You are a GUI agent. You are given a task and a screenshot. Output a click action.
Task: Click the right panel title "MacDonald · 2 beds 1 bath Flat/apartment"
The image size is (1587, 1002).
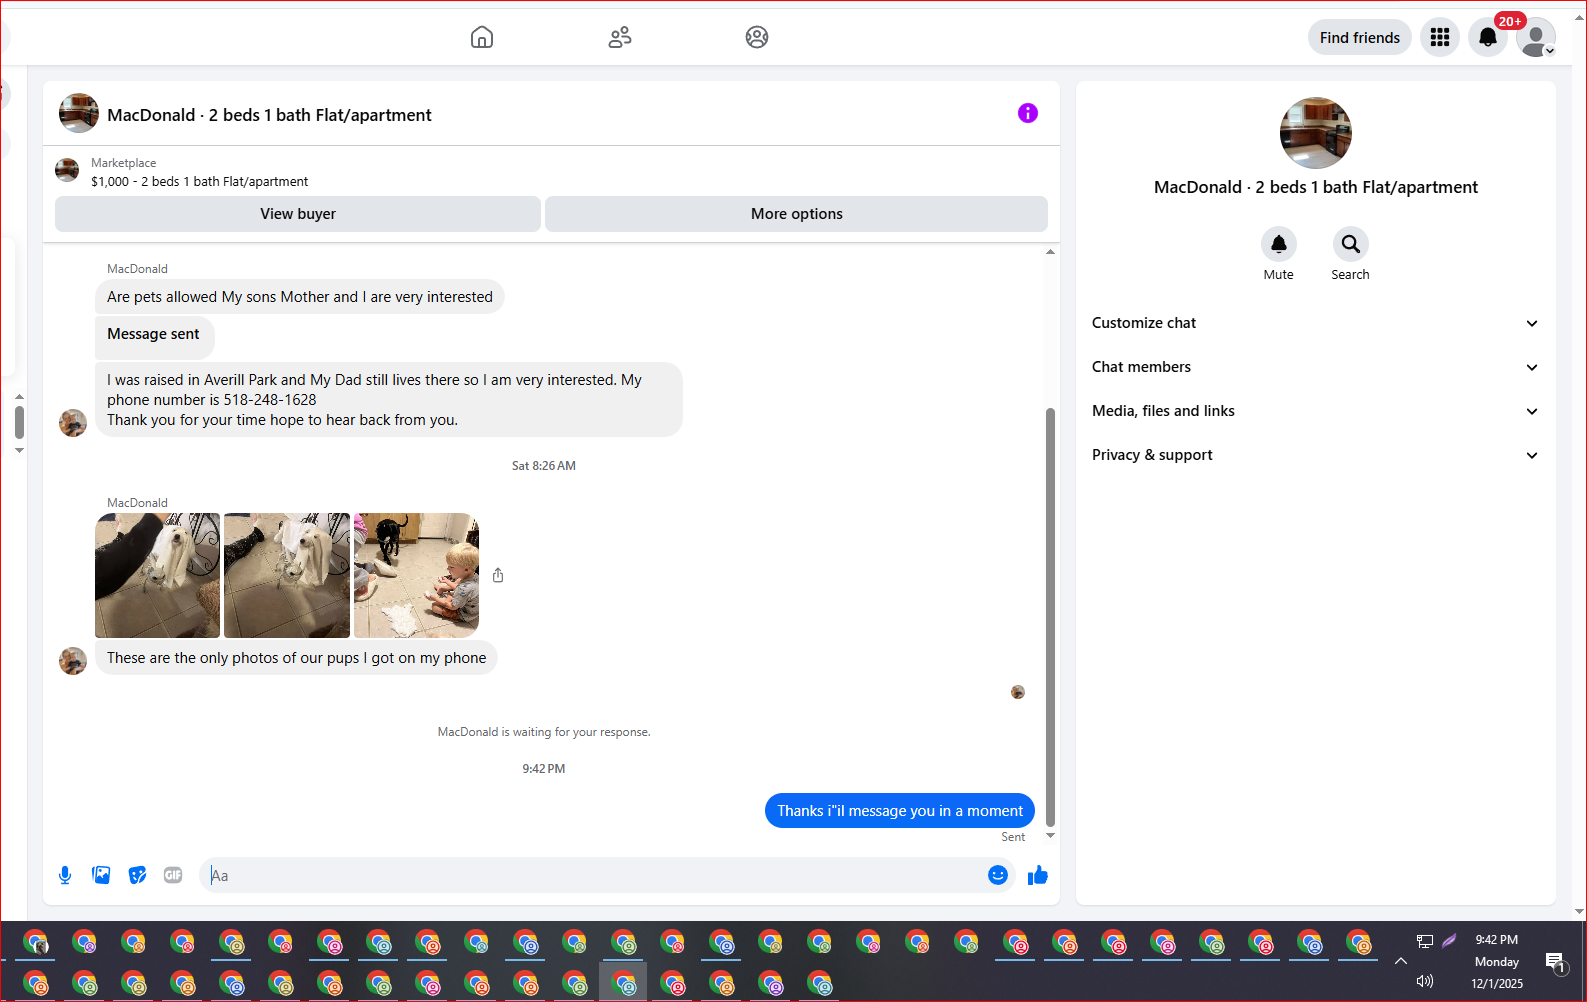1316,187
